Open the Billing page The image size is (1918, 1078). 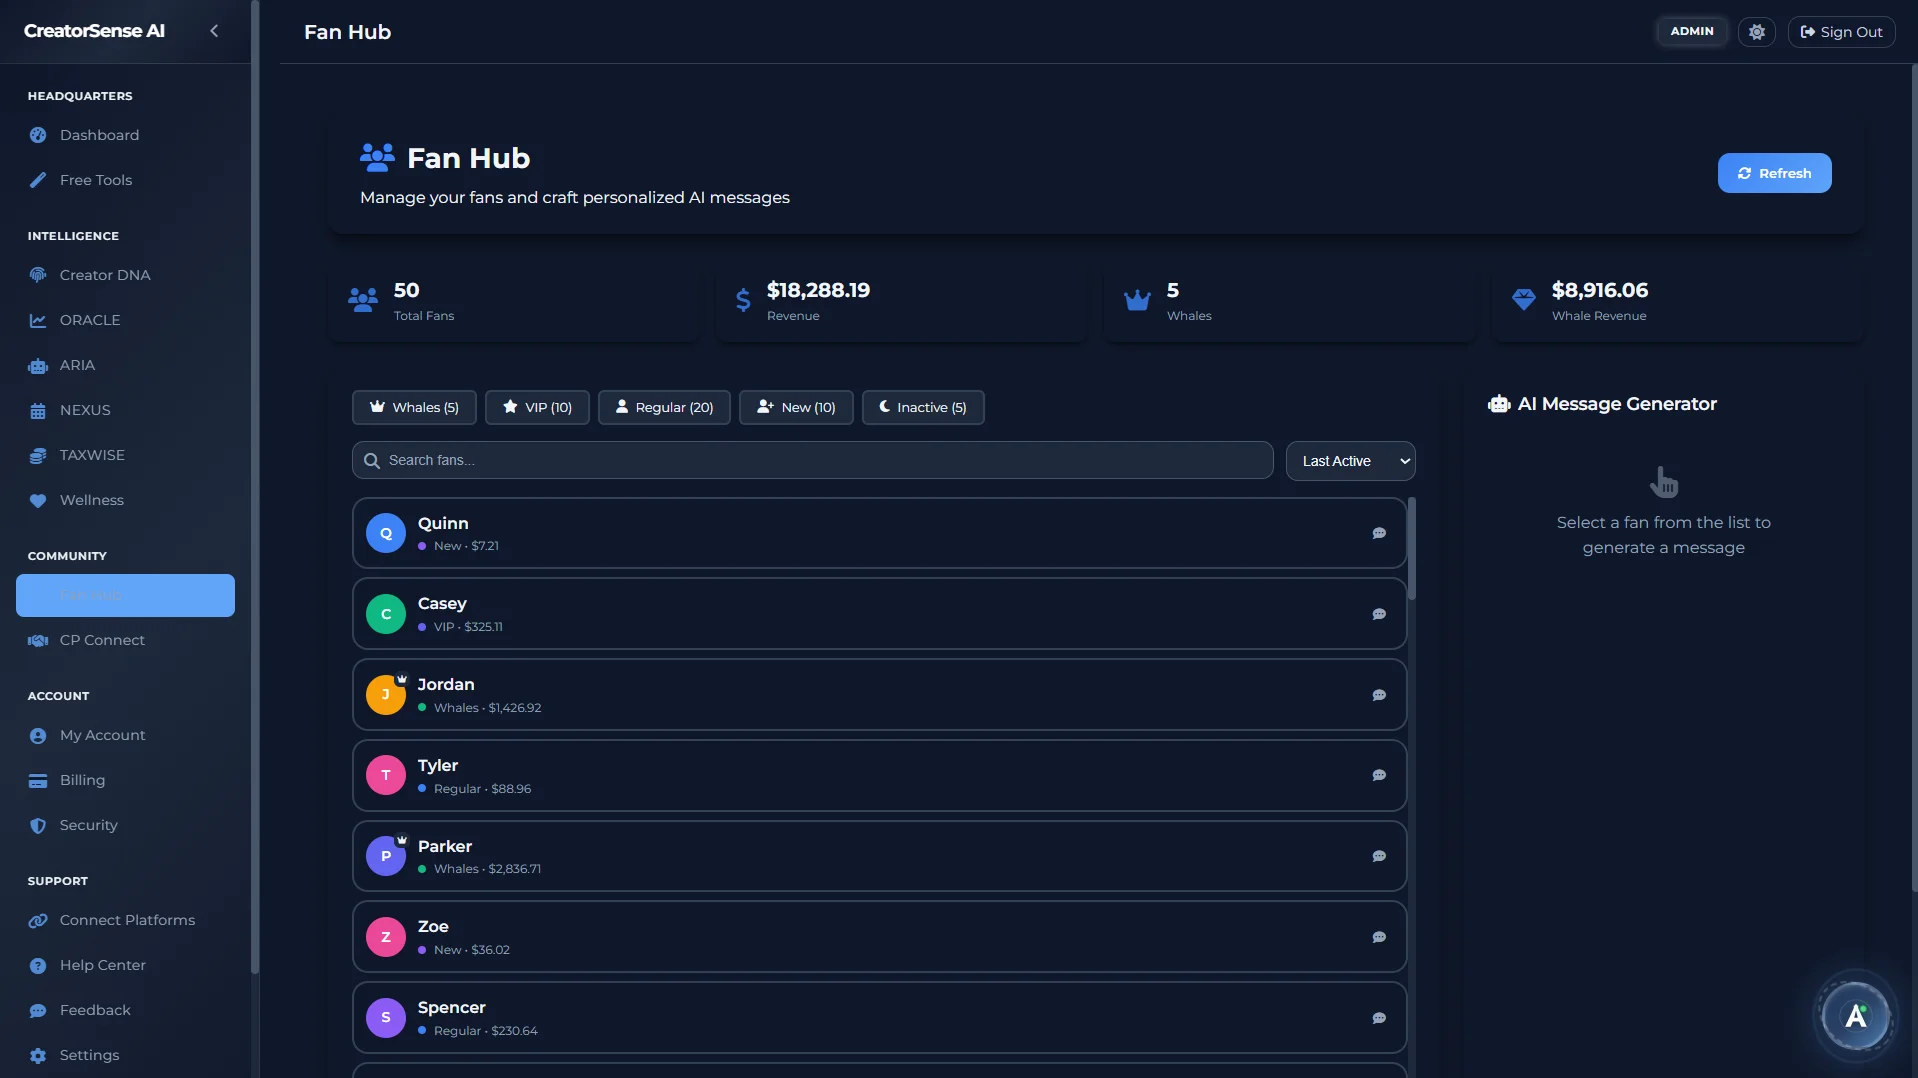click(x=83, y=780)
